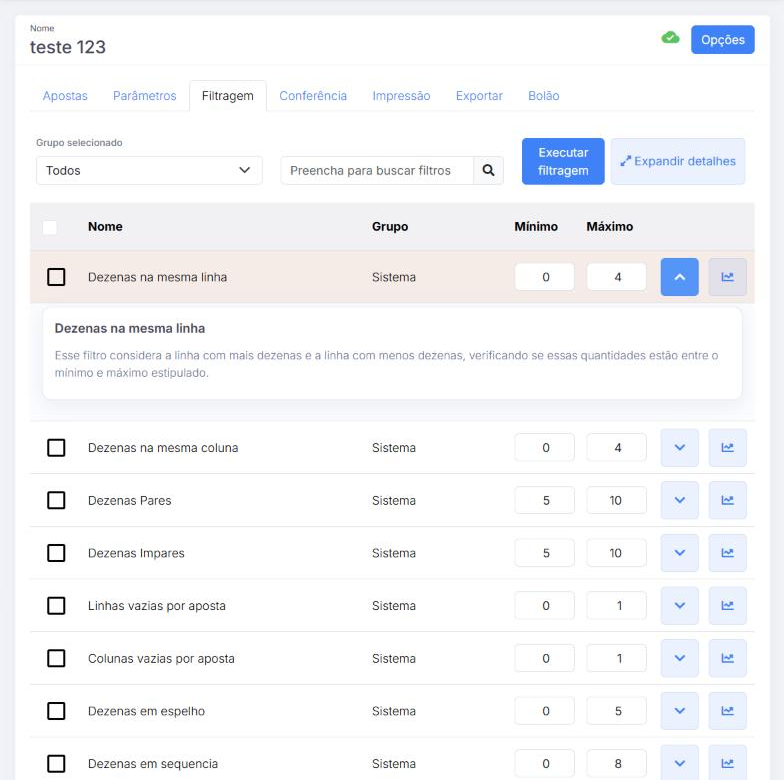Select the Filtragem tab

pyautogui.click(x=228, y=96)
